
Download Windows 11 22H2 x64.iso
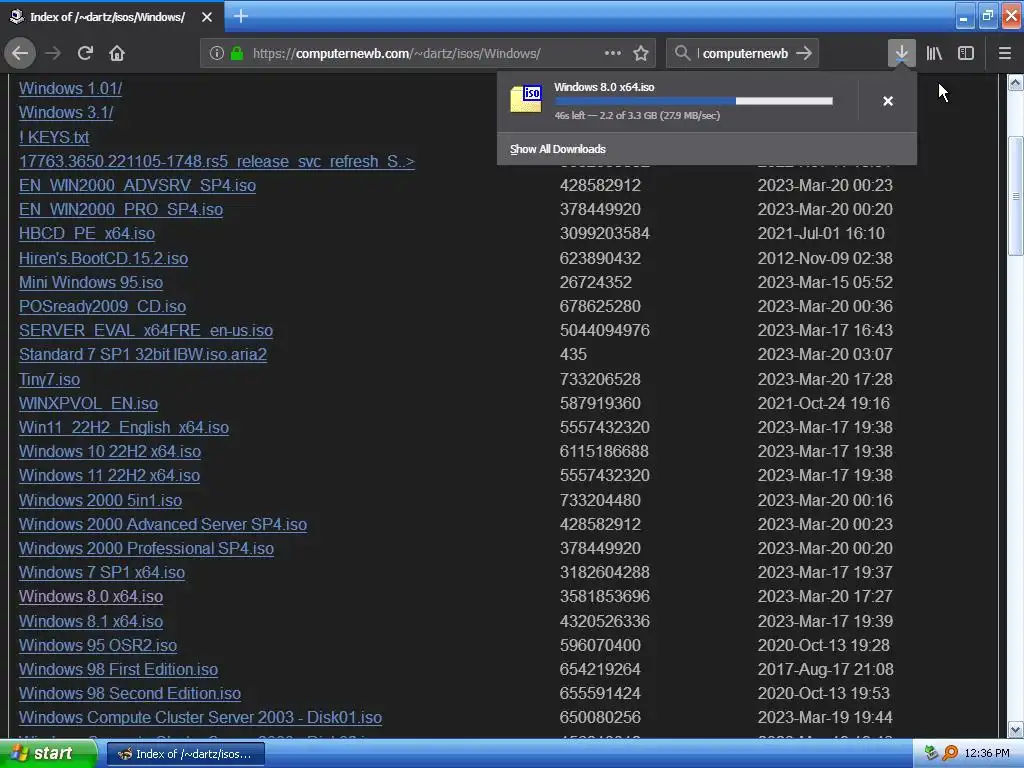[x=109, y=475]
